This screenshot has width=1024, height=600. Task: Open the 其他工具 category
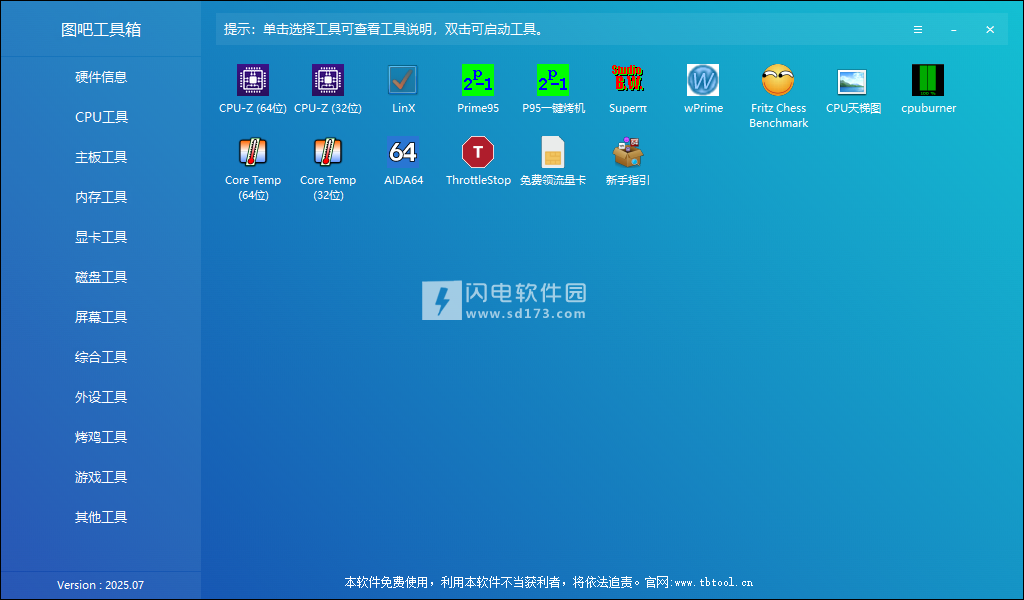(x=101, y=517)
